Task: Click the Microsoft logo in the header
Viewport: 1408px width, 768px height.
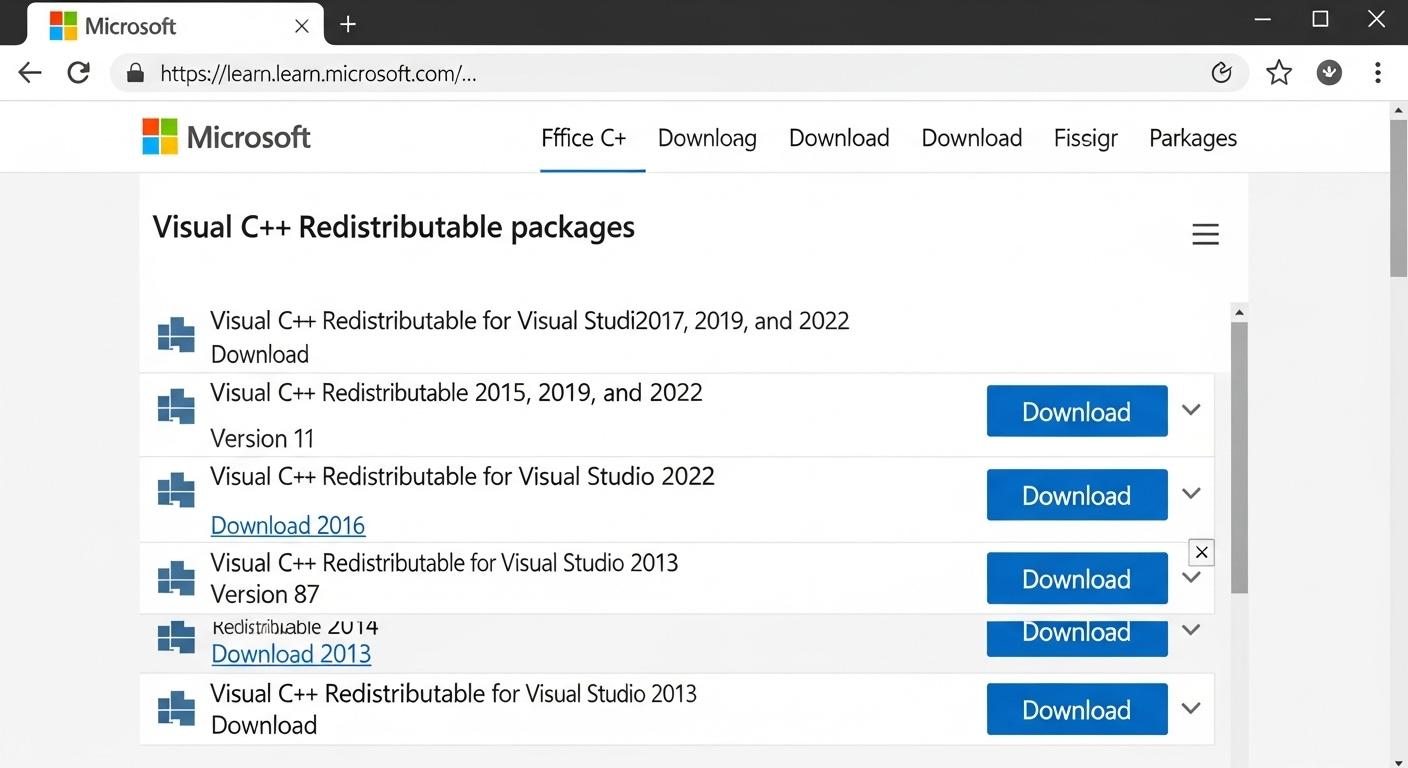Action: pyautogui.click(x=225, y=136)
